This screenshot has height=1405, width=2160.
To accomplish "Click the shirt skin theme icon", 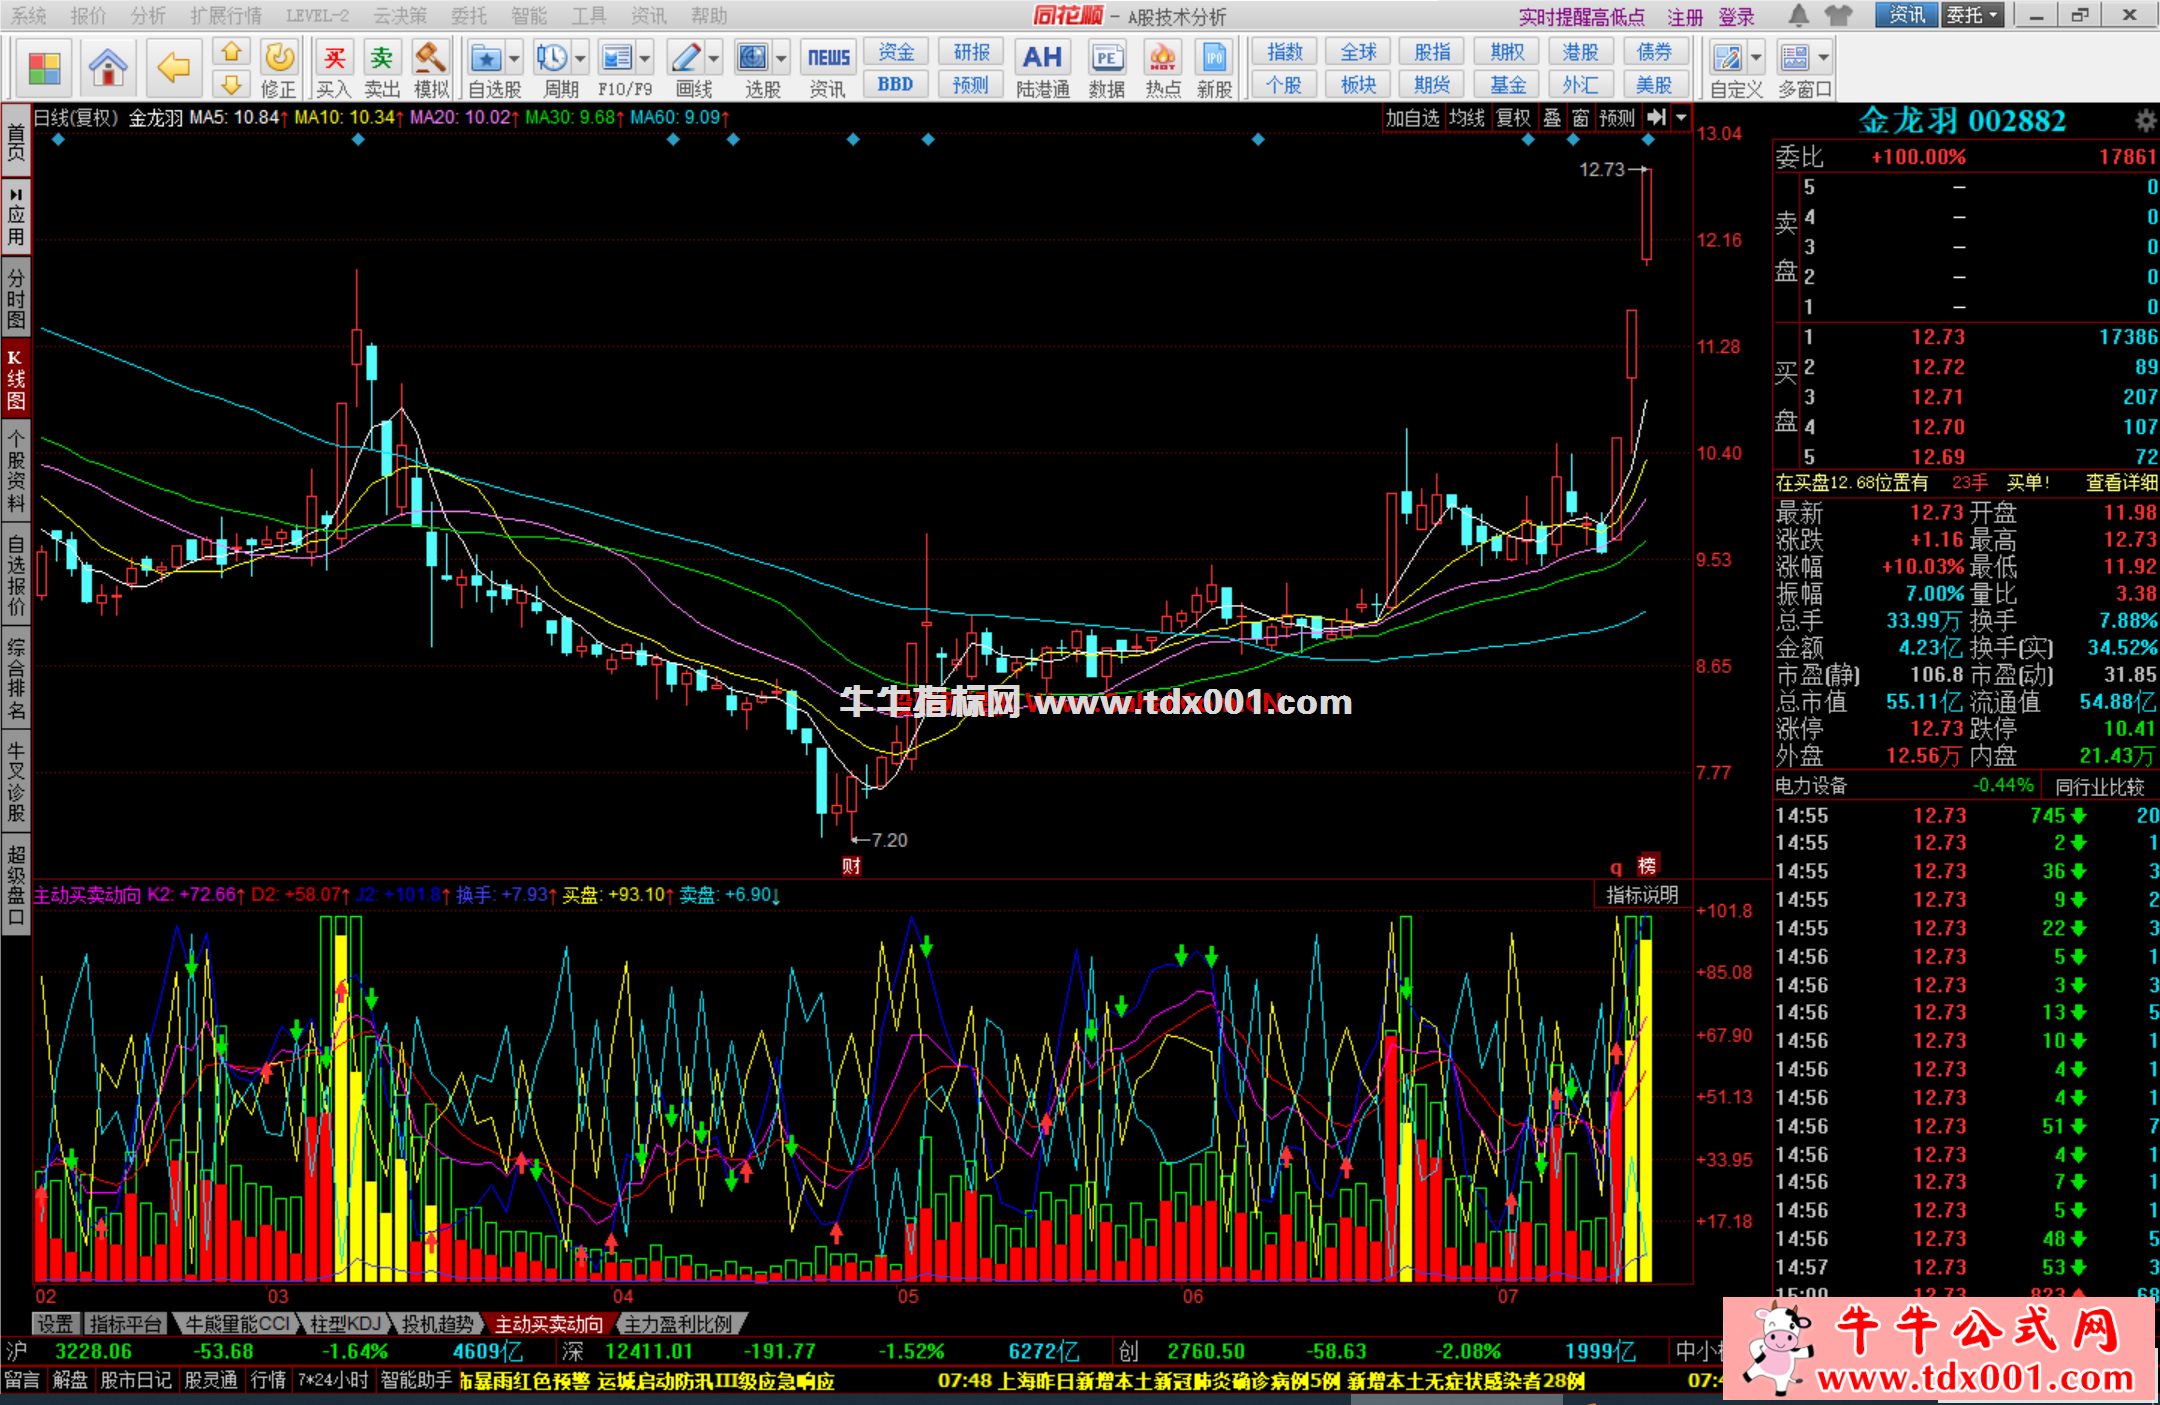I will click(x=1838, y=15).
